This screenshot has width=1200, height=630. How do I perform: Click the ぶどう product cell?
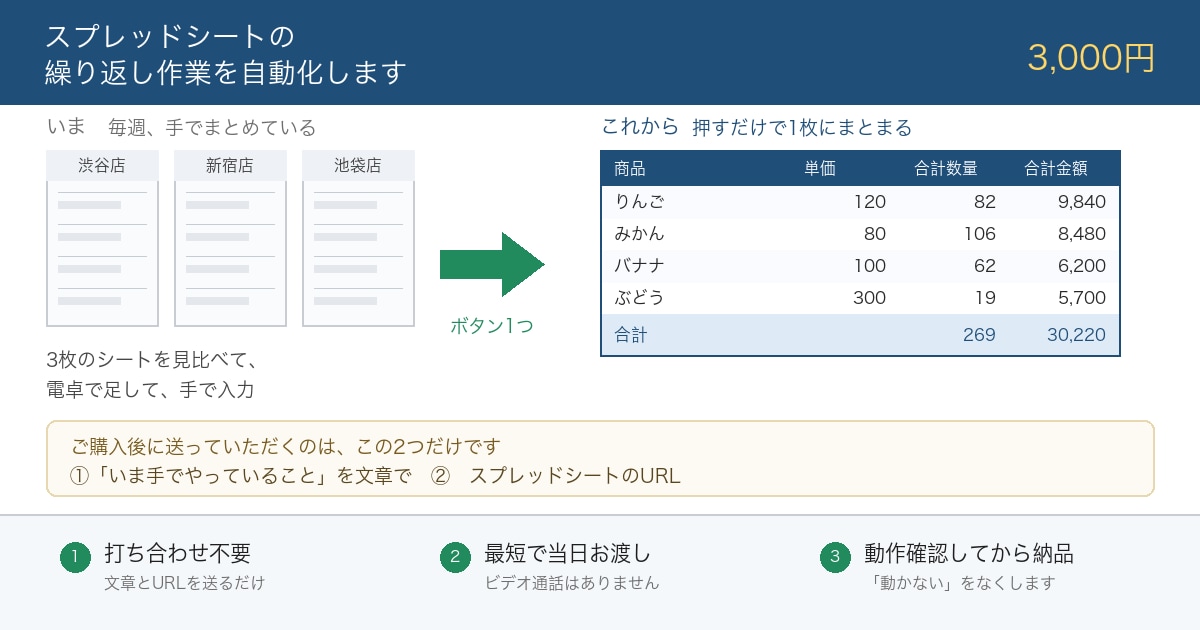(639, 298)
